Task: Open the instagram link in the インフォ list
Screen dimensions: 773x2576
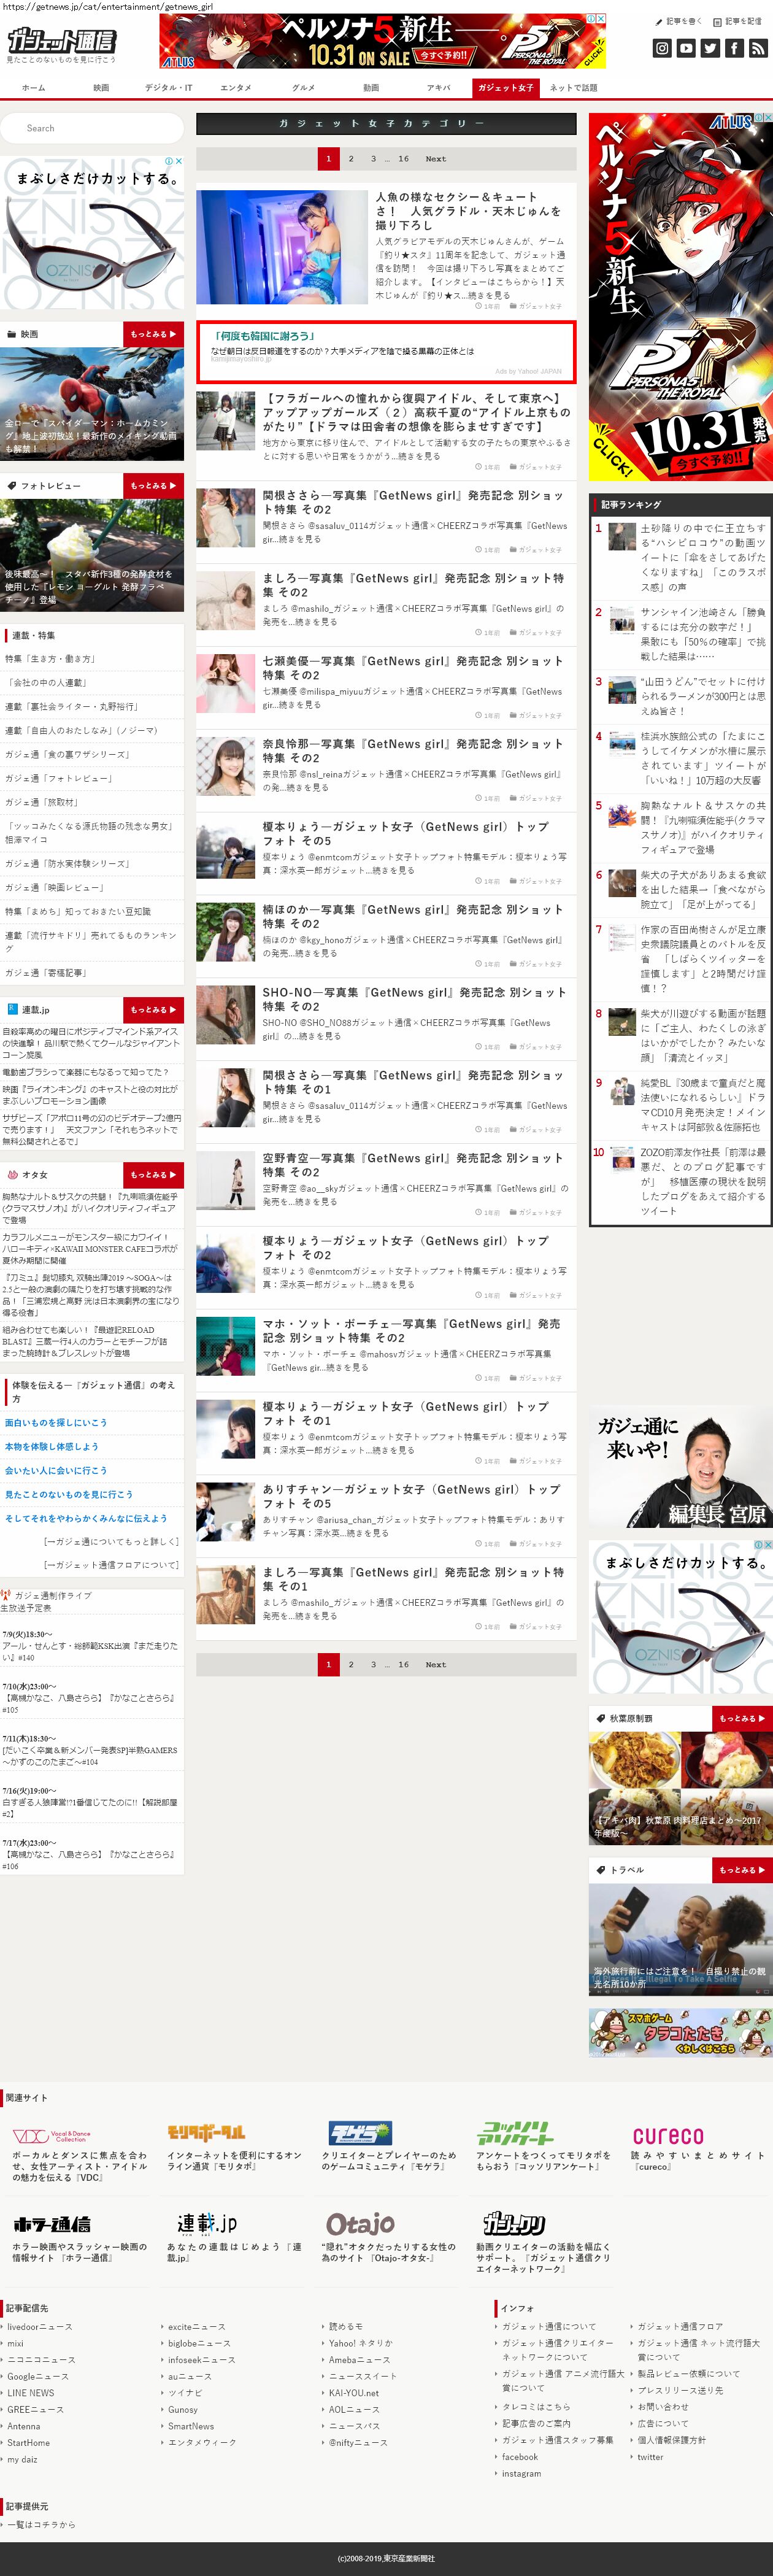Action: pos(521,2473)
